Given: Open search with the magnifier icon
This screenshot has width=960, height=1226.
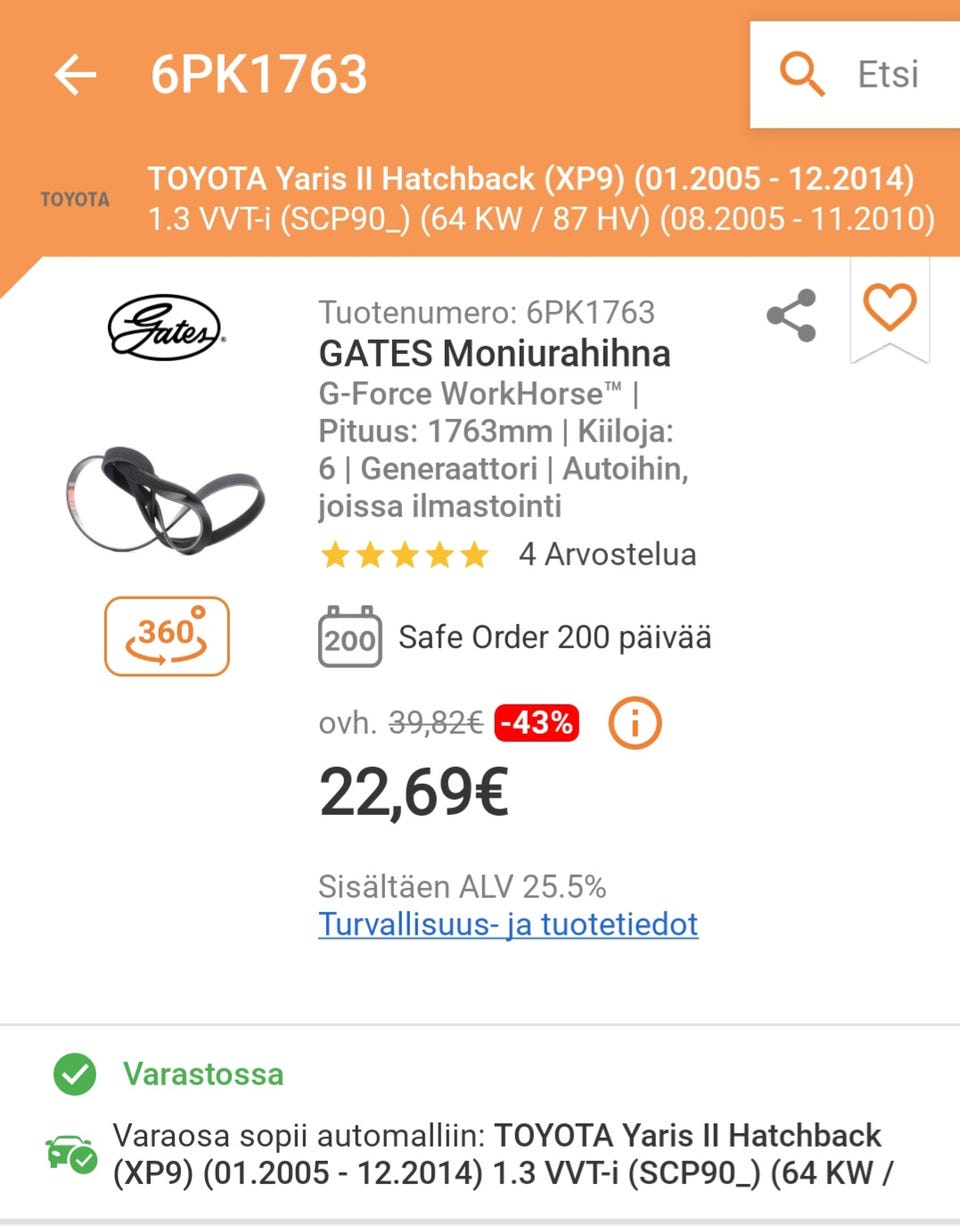Looking at the screenshot, I should click(802, 74).
